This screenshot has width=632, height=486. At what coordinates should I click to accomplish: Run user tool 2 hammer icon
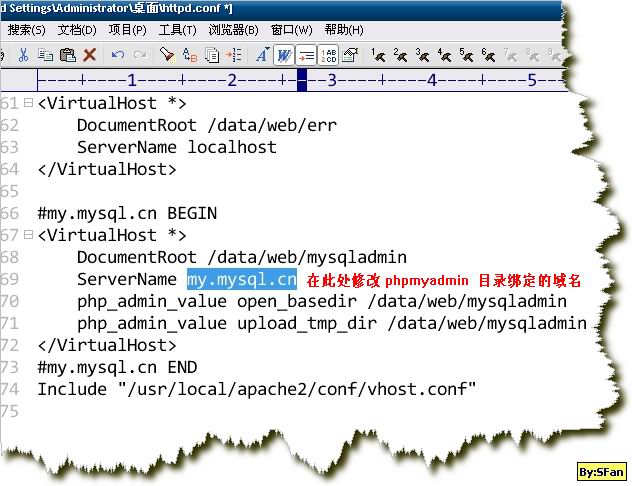[x=400, y=55]
